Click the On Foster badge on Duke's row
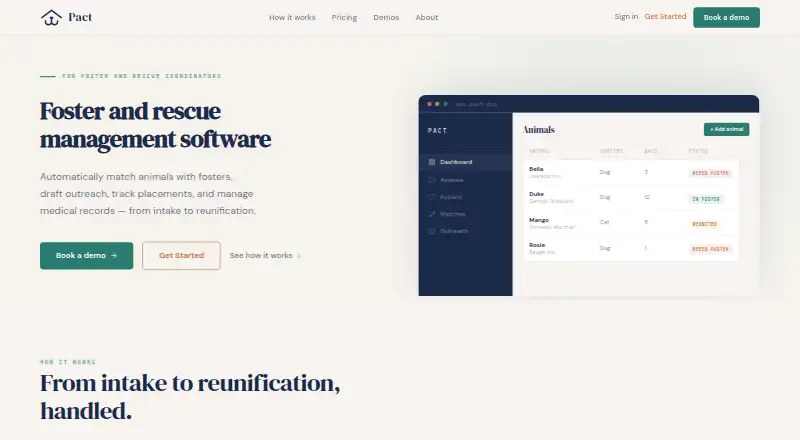Image resolution: width=800 pixels, height=440 pixels. point(706,199)
